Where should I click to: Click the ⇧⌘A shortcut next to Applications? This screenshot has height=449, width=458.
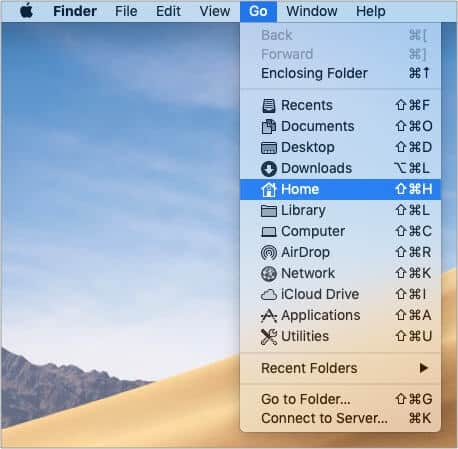413,315
